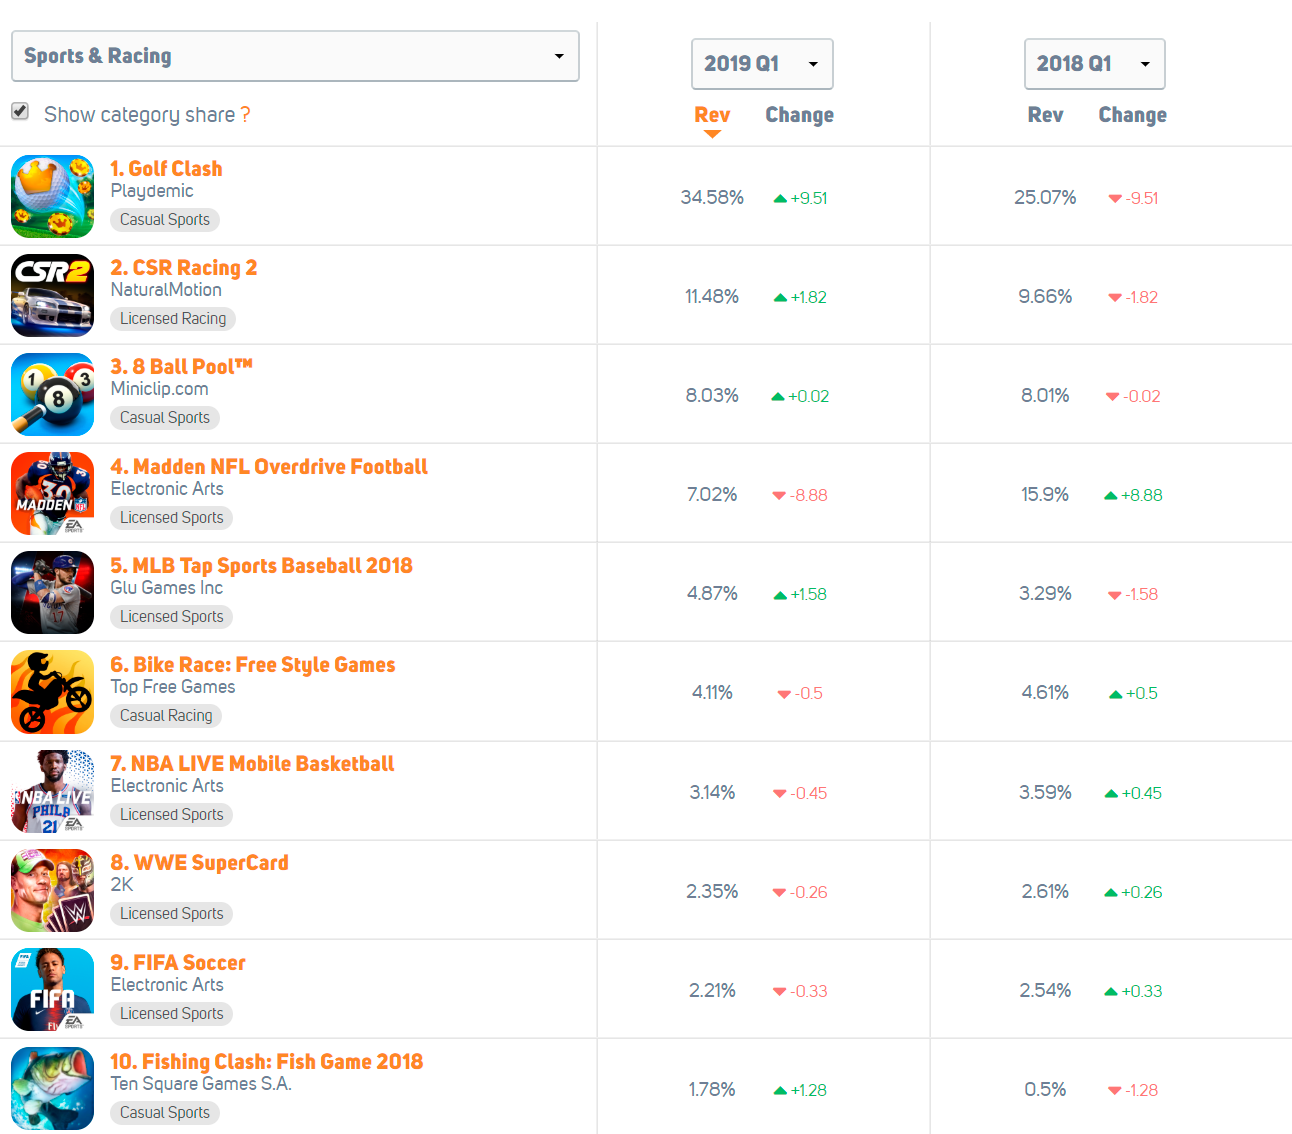
Task: Click the 15.9% revenue value
Action: (1045, 495)
